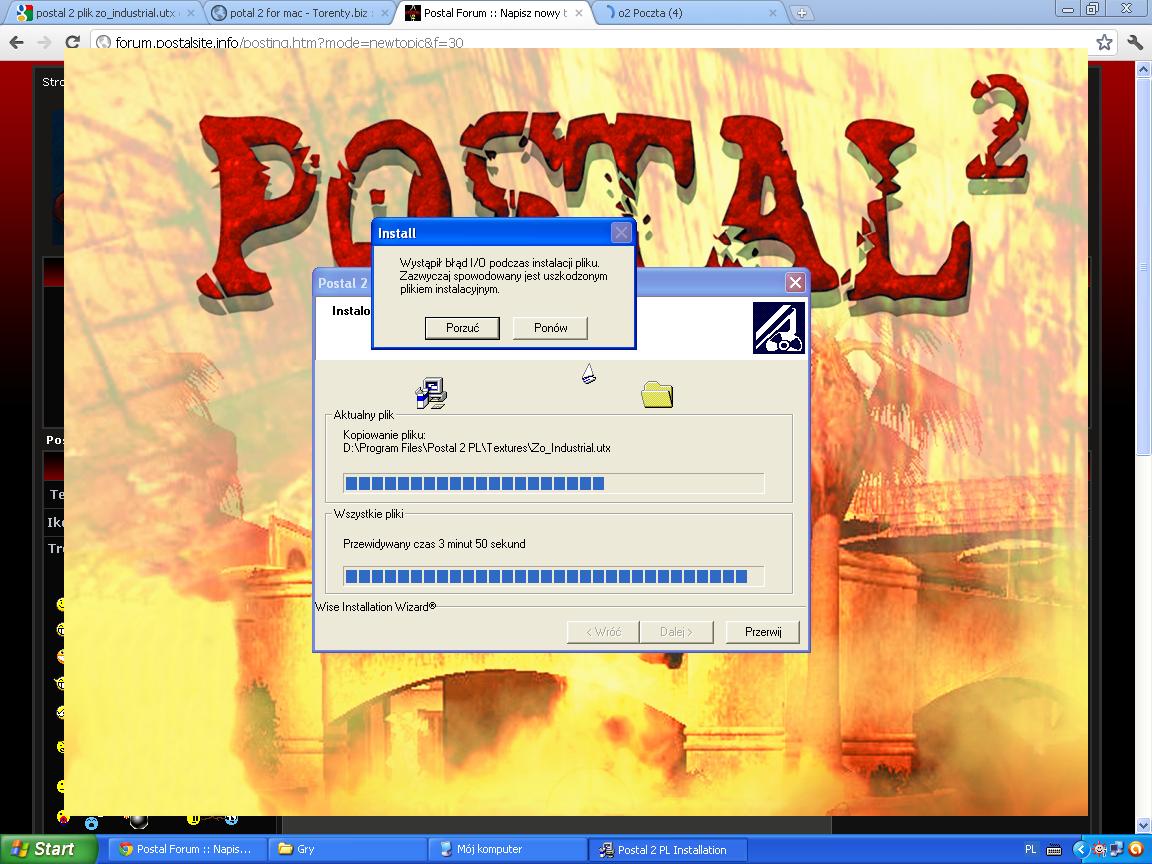This screenshot has height=864, width=1152.
Task: Close the 'postal 2 plik zo_industrial.utx' tab
Action: tap(190, 13)
